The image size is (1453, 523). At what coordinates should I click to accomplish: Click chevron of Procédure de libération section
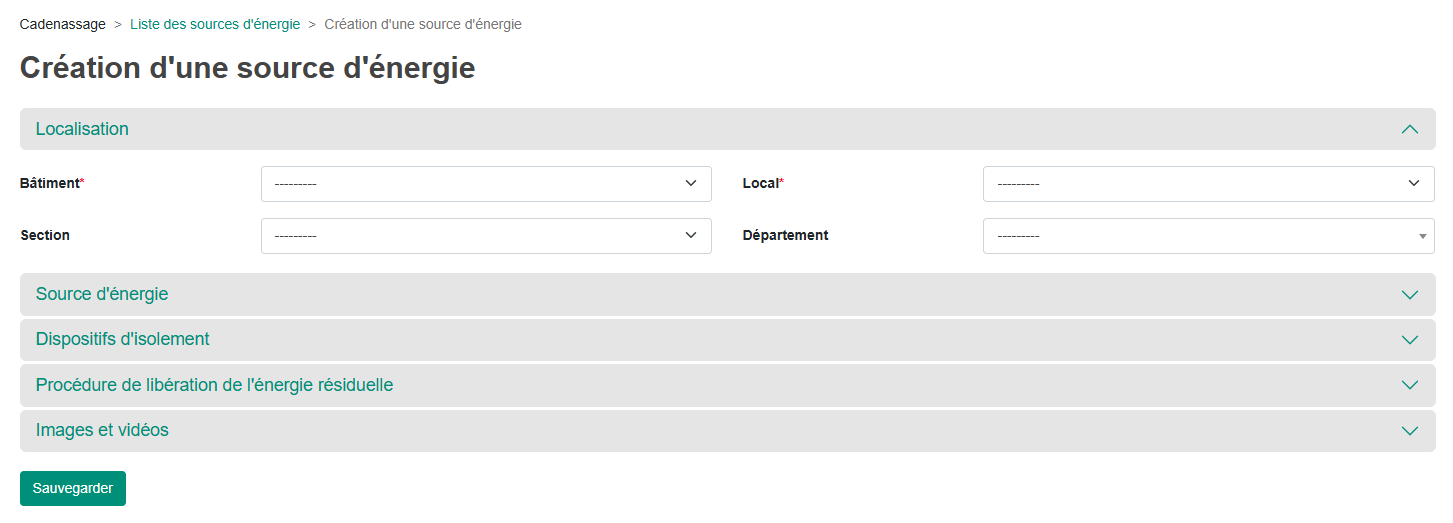coord(1410,385)
